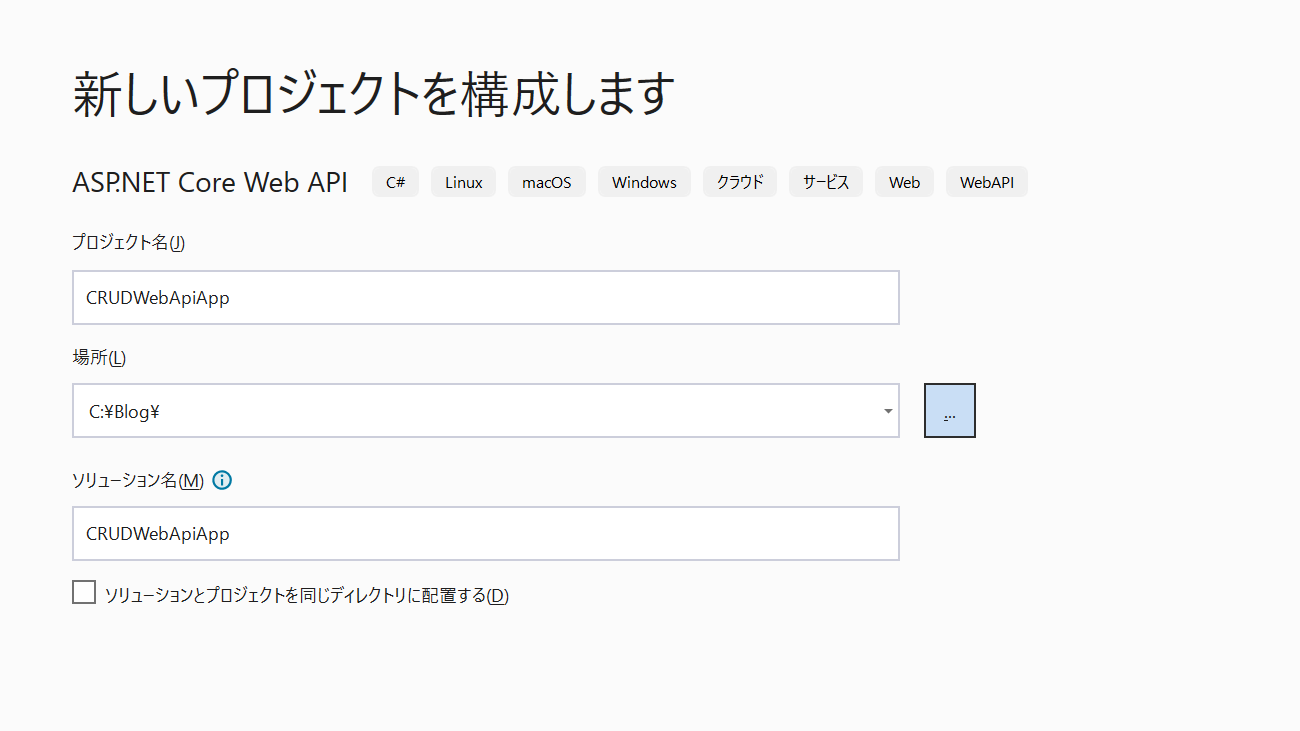Click the プロジェクト名(J) label
The image size is (1300, 731).
129,242
